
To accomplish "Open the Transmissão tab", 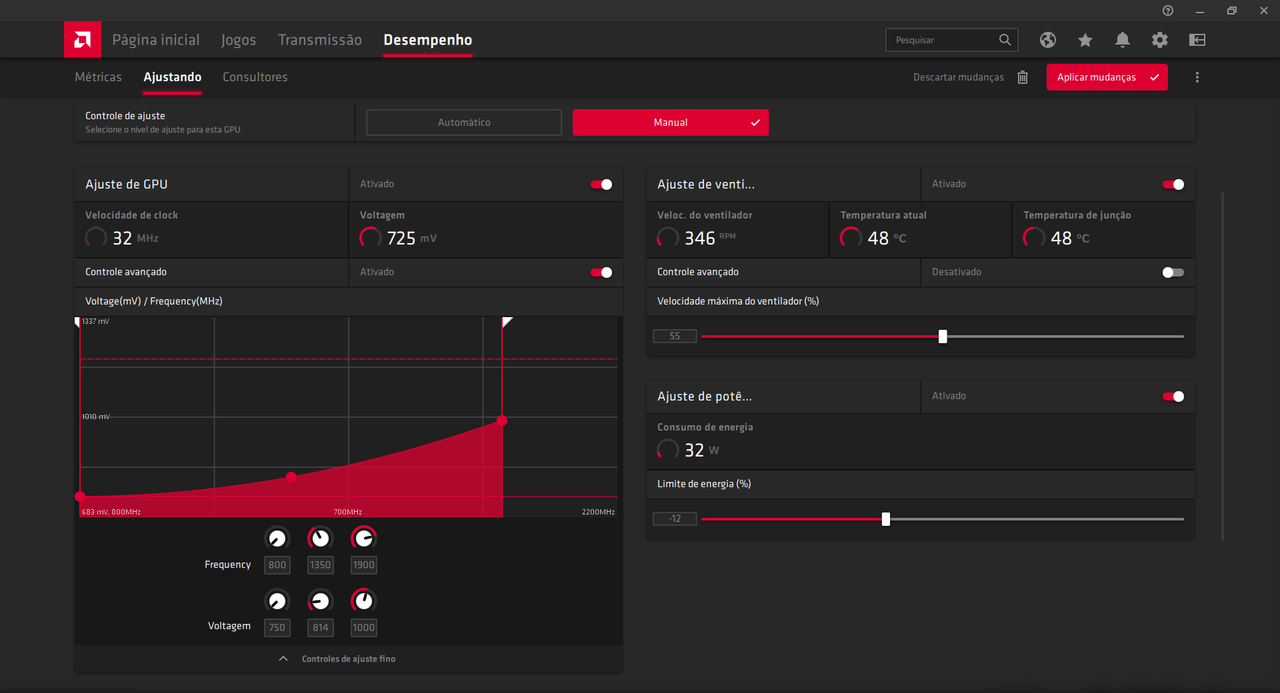I will coord(320,40).
